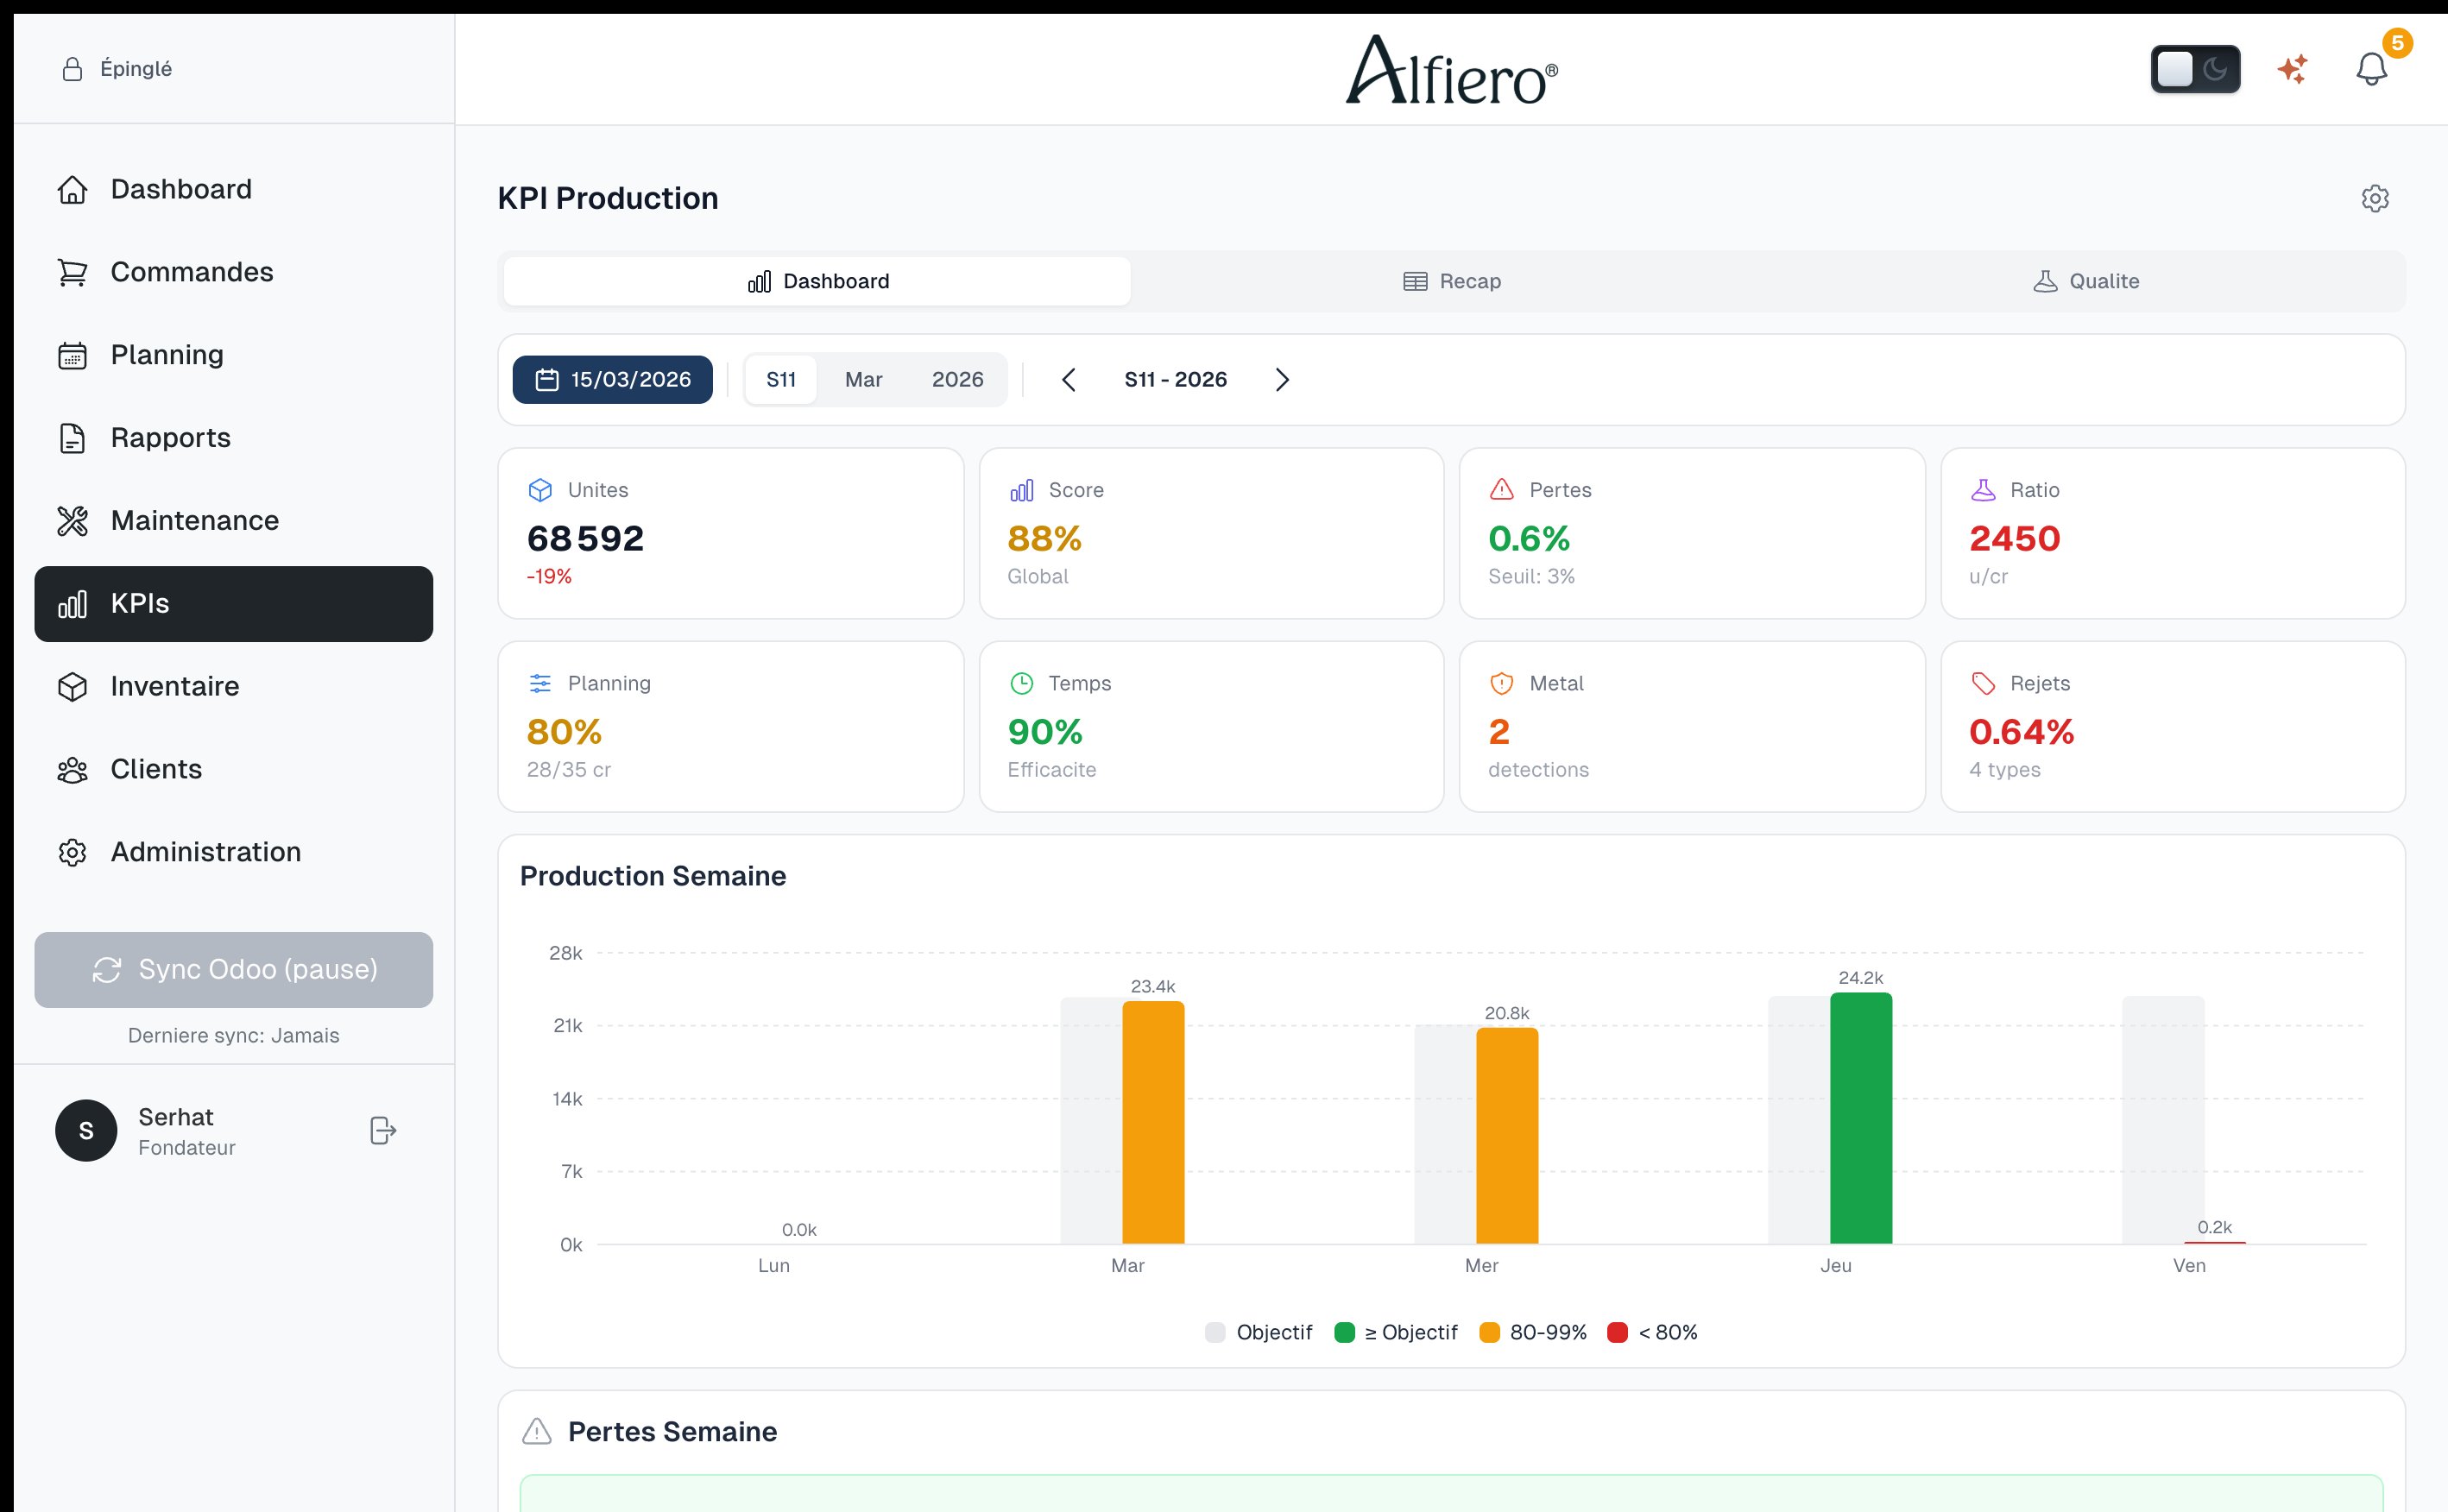Screen dimensions: 2448x1512
Task: Open the 15/03/2026 date picker
Action: 612,379
